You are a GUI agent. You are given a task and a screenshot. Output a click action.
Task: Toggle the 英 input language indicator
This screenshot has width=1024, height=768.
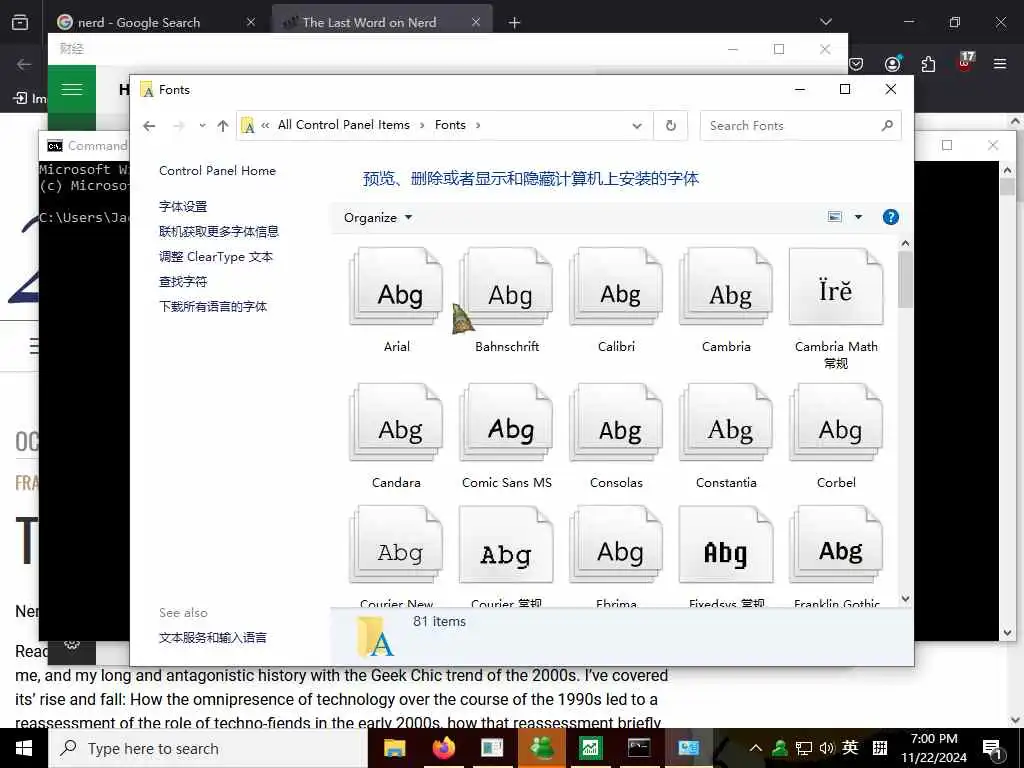click(850, 748)
